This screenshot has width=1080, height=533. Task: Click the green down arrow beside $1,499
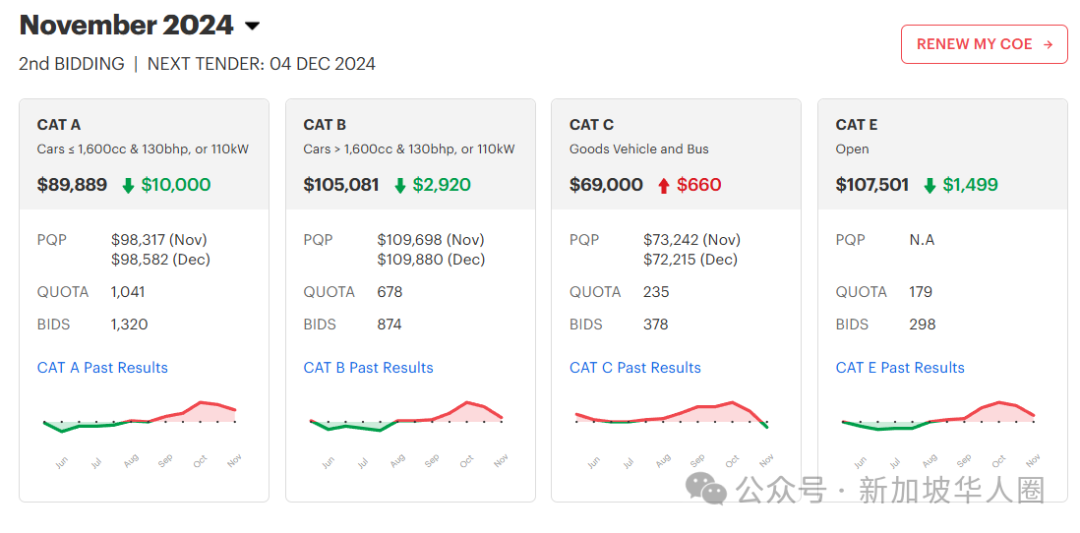pyautogui.click(x=929, y=185)
